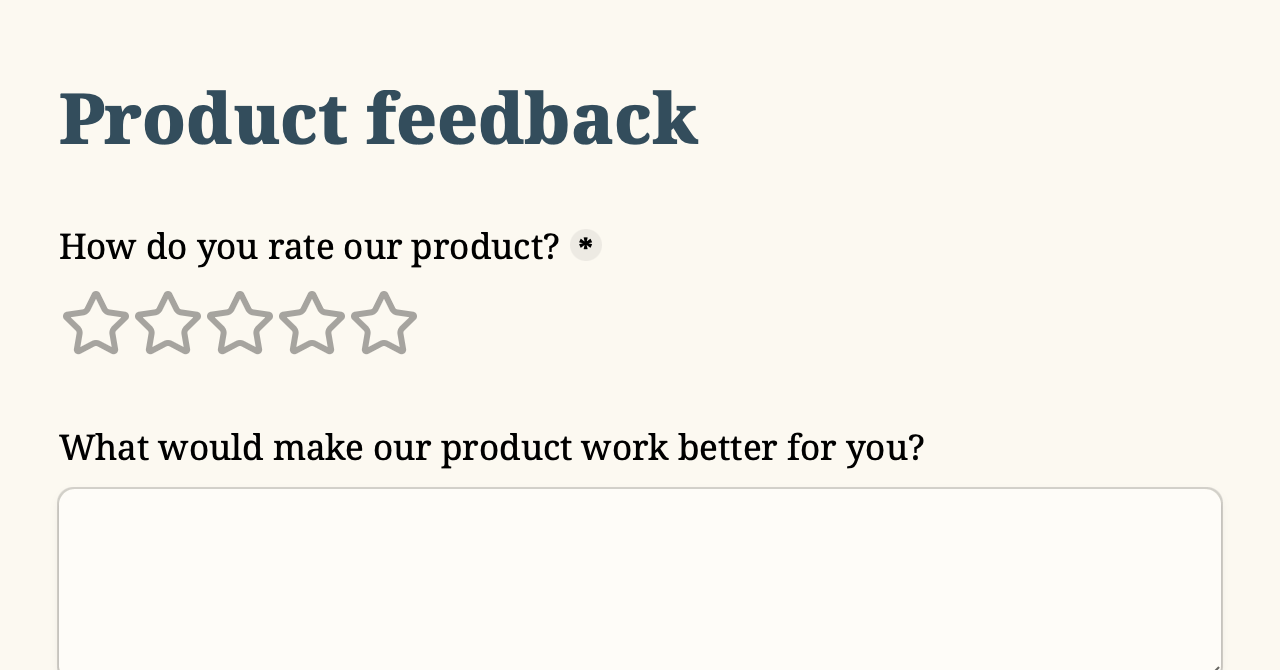Click the "Product feedback" heading
Screen dimensions: 1280x670
(378, 118)
